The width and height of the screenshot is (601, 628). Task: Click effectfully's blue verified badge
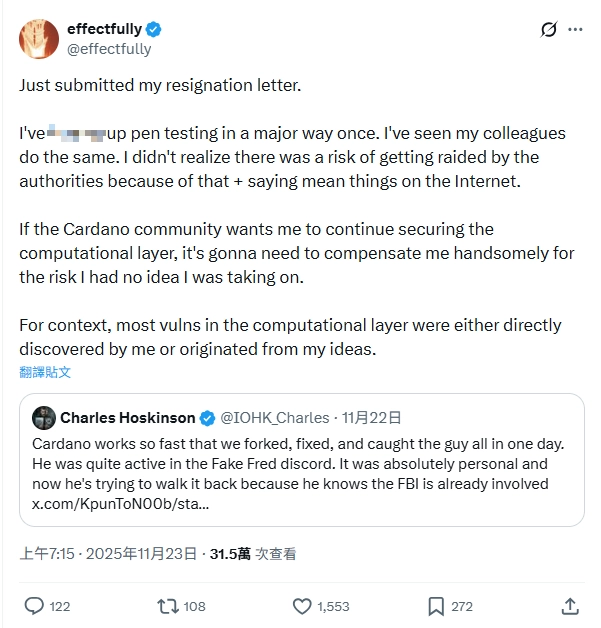(x=153, y=29)
